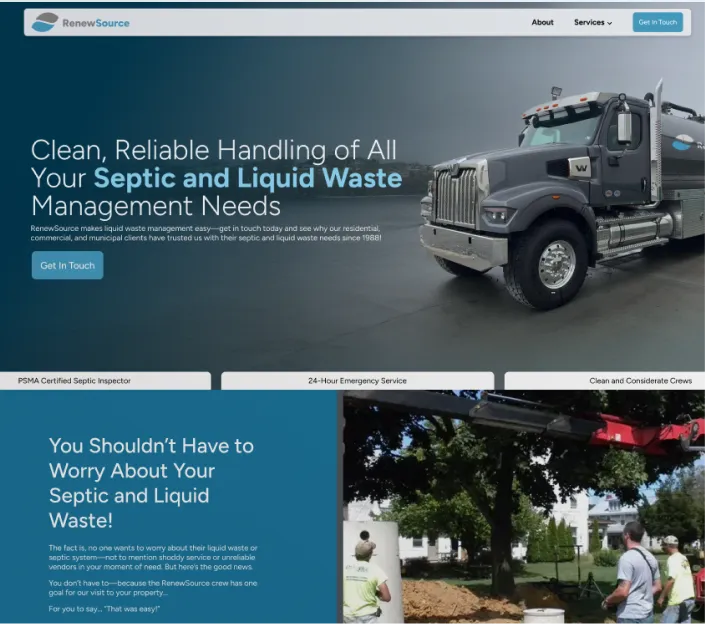Expand the Services dropdown menu
The height and width of the screenshot is (624, 705).
click(x=593, y=22)
